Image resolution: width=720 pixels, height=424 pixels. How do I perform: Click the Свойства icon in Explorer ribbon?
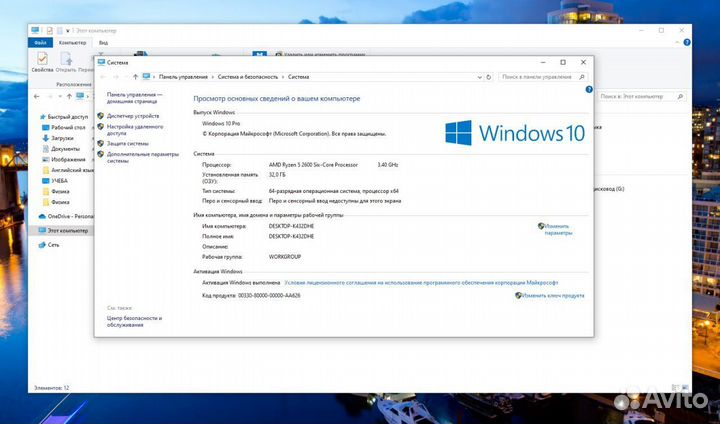42,63
